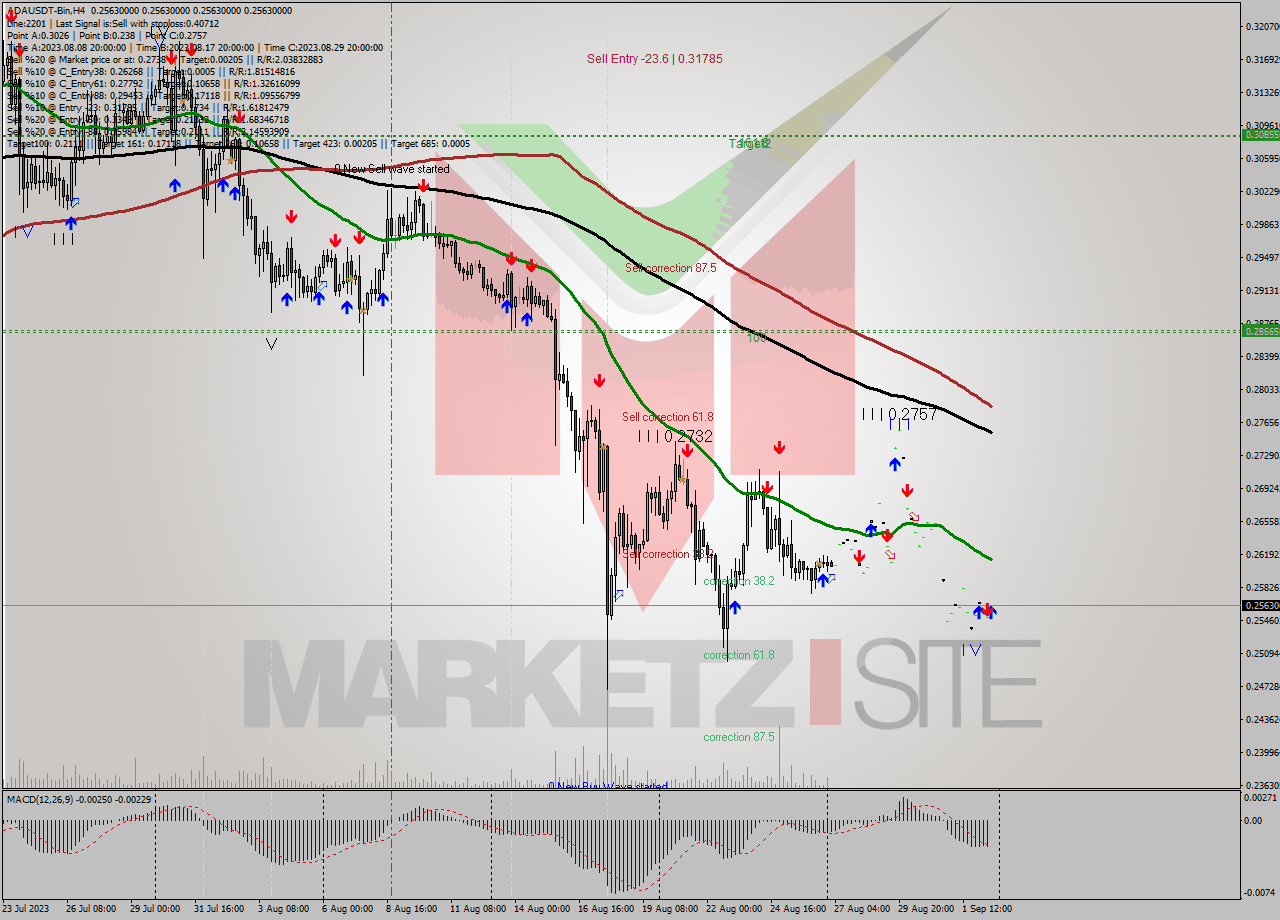Click the green 'correction 38.2' label
The image size is (1280, 920).
tap(739, 581)
